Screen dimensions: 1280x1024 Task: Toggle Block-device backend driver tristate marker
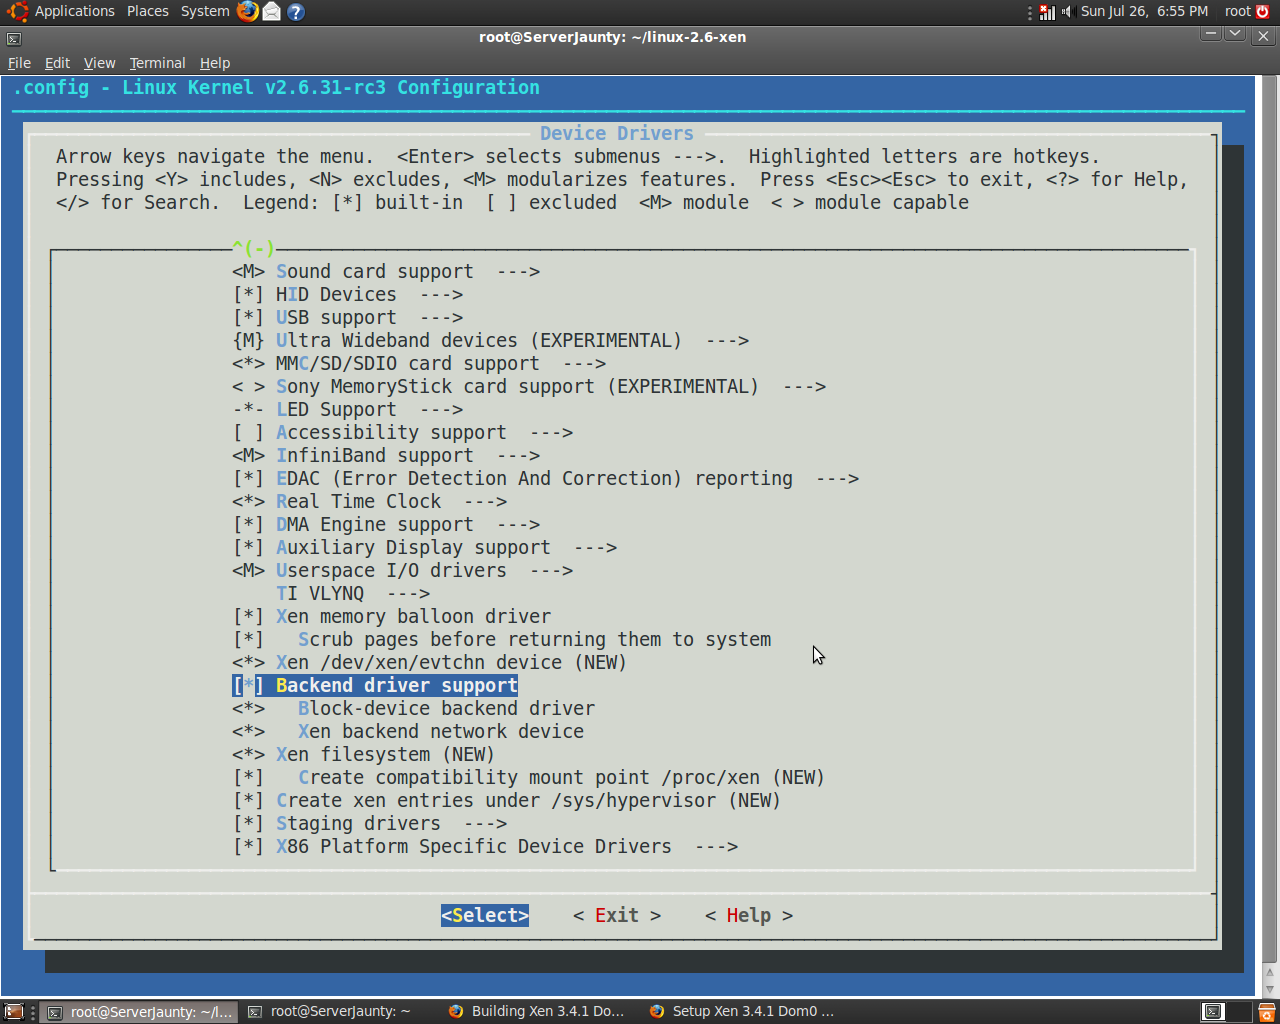pyautogui.click(x=248, y=709)
